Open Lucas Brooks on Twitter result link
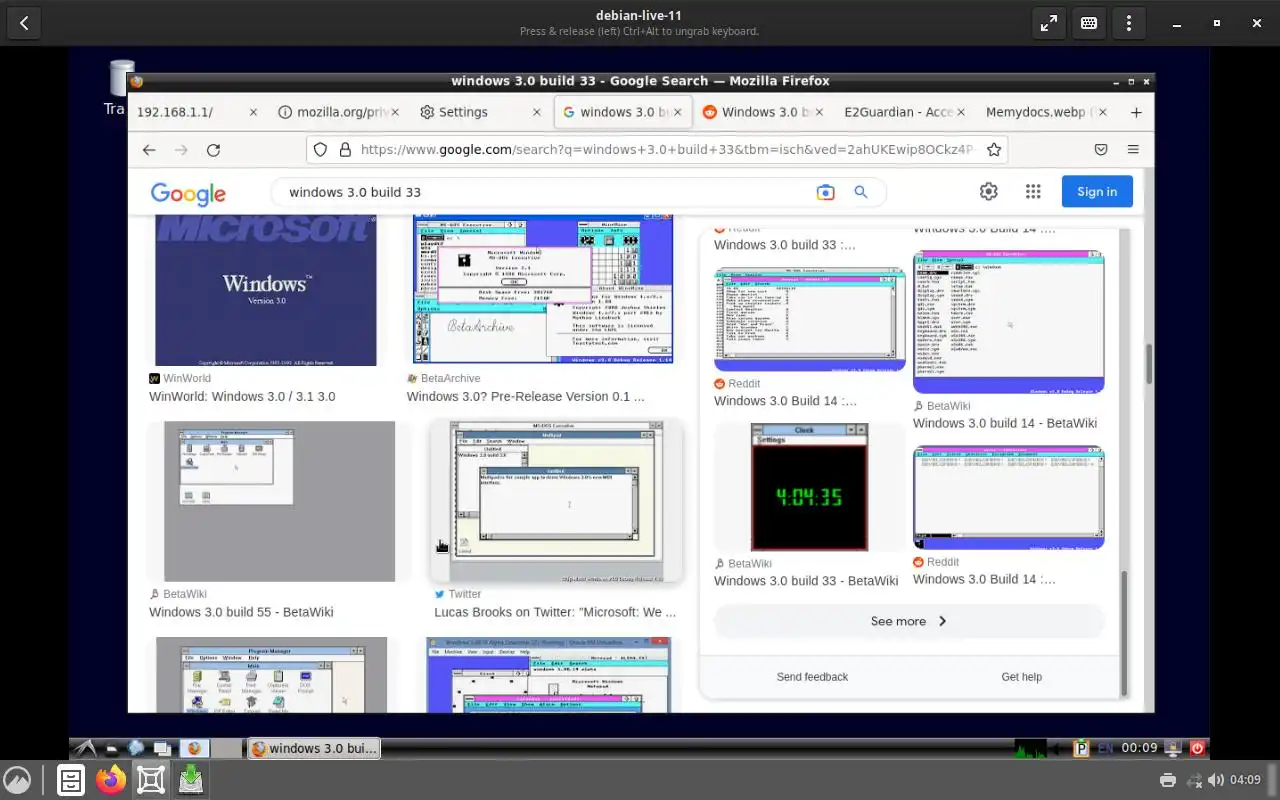Image resolution: width=1280 pixels, height=800 pixels. point(555,612)
